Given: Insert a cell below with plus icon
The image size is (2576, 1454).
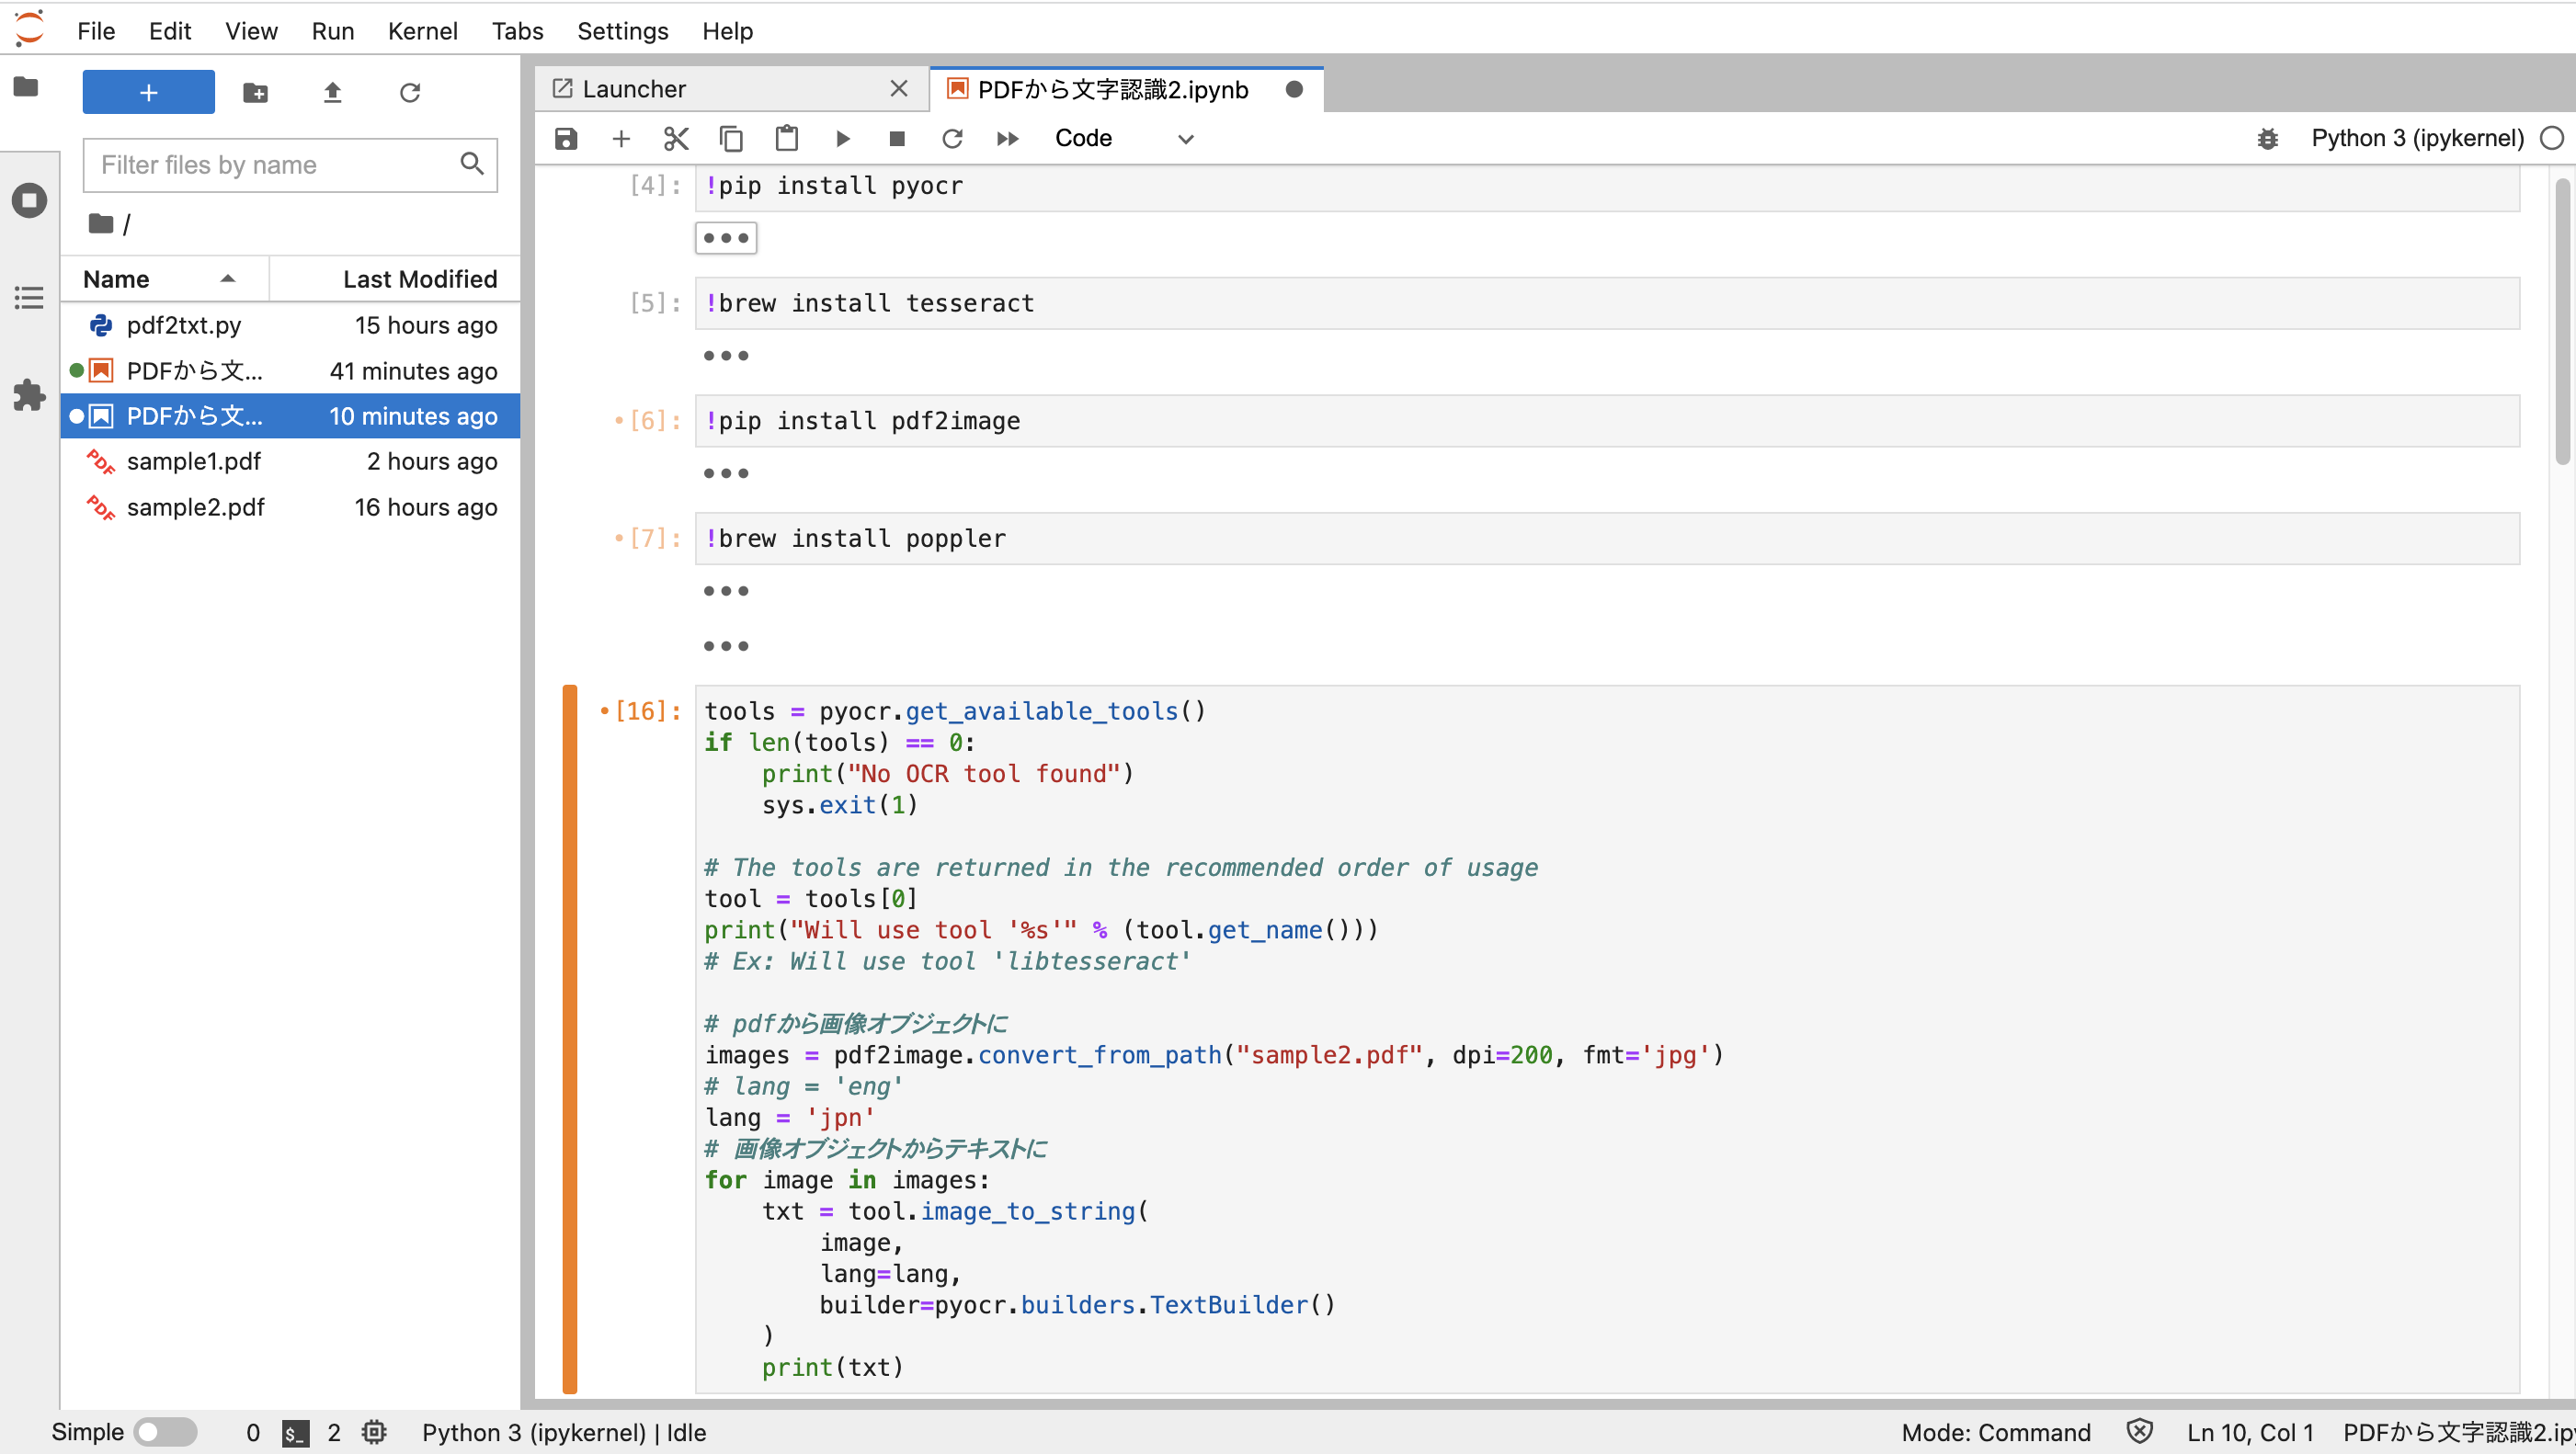Looking at the screenshot, I should click(x=621, y=139).
